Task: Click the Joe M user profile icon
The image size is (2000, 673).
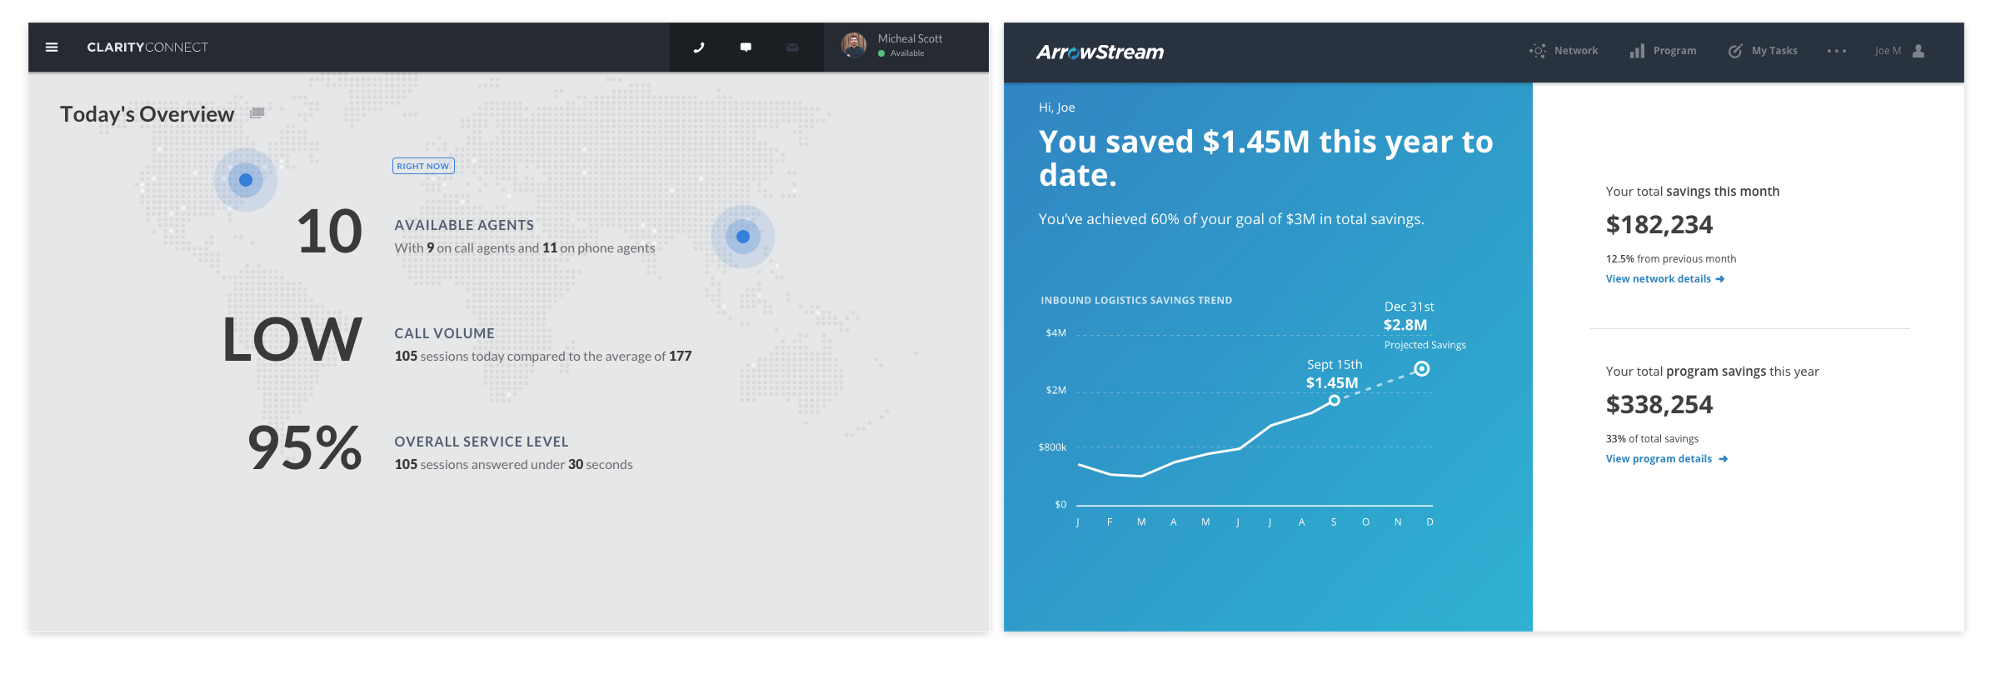Action: click(x=1918, y=51)
